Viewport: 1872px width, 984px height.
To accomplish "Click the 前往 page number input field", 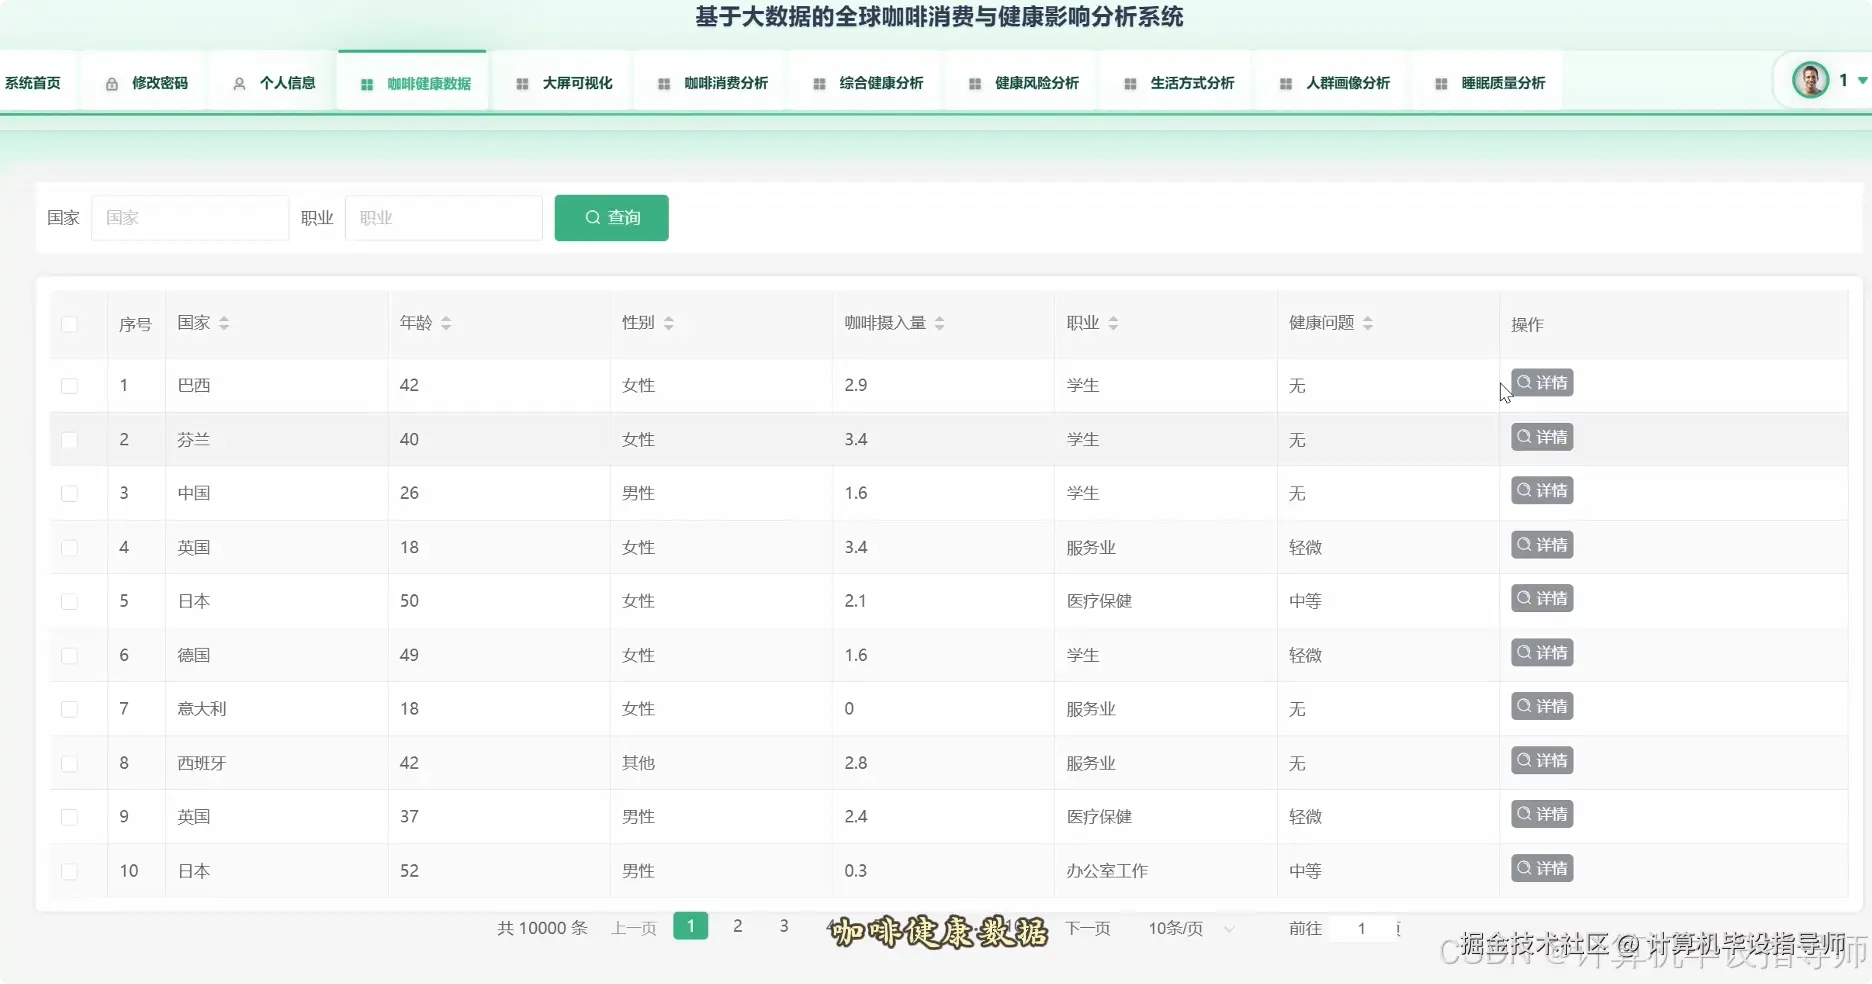I will click(1361, 928).
